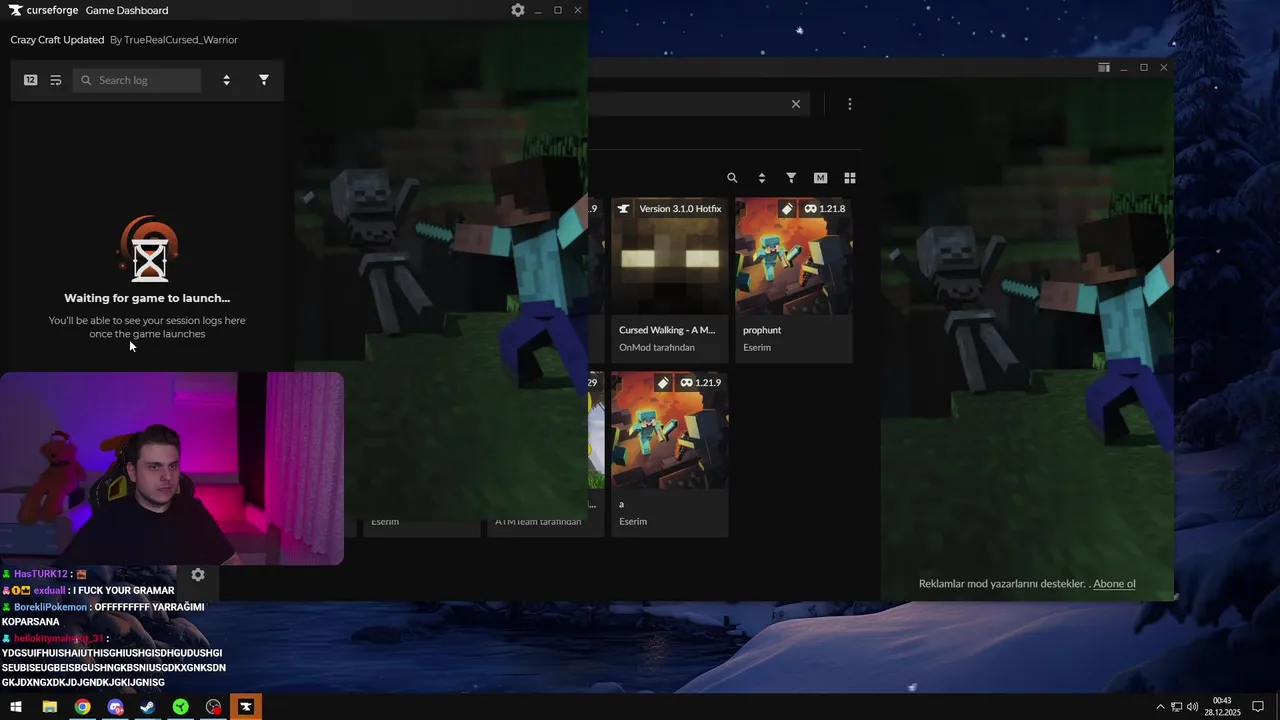Toggle word wrap in log toolbar

click(x=56, y=80)
